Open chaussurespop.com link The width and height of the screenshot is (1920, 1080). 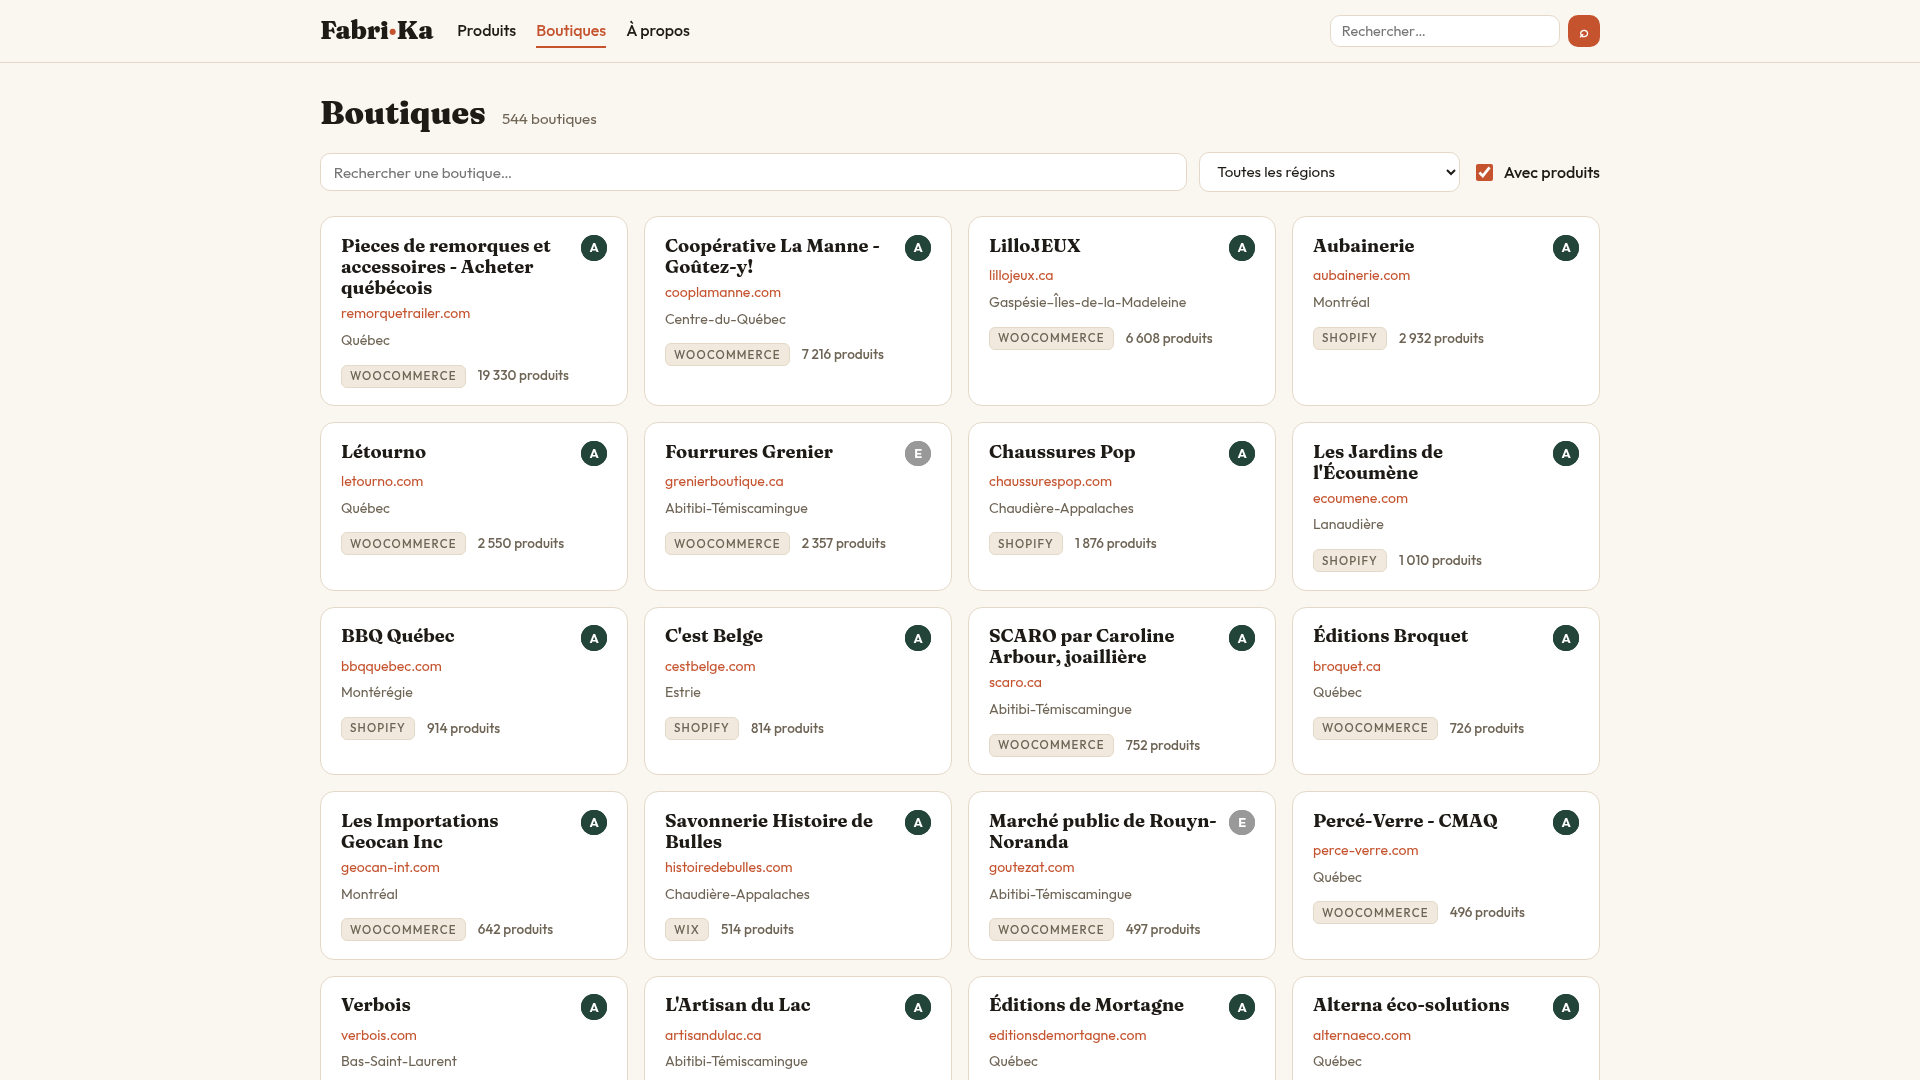(x=1050, y=482)
